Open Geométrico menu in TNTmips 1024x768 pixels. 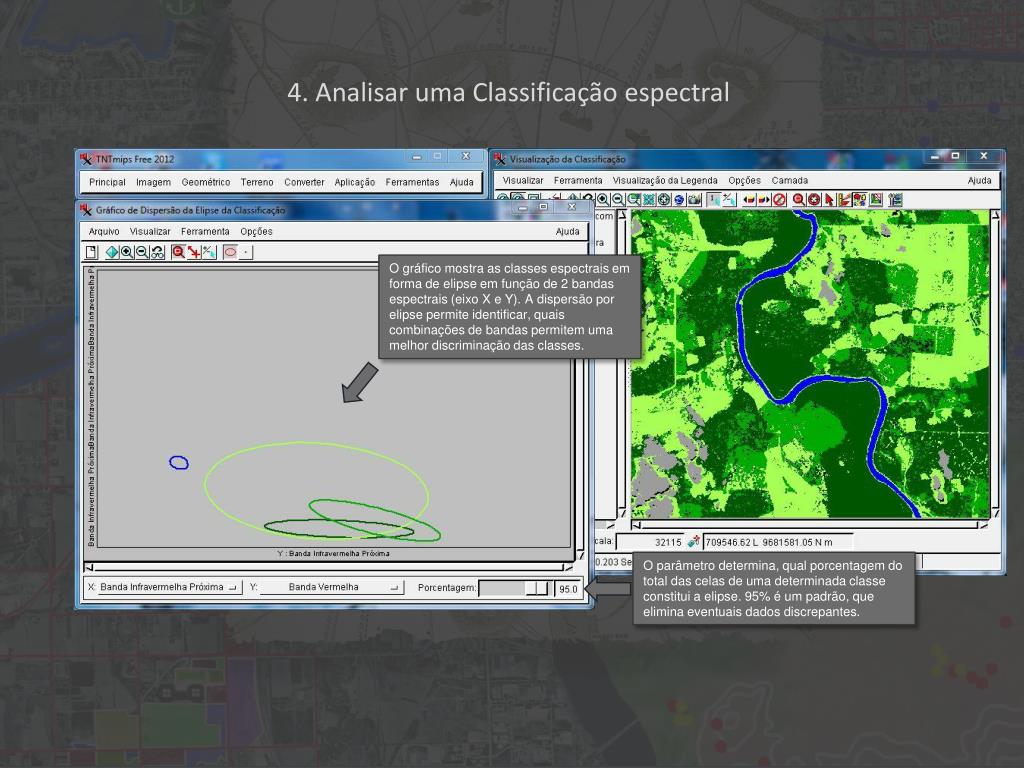pyautogui.click(x=206, y=182)
